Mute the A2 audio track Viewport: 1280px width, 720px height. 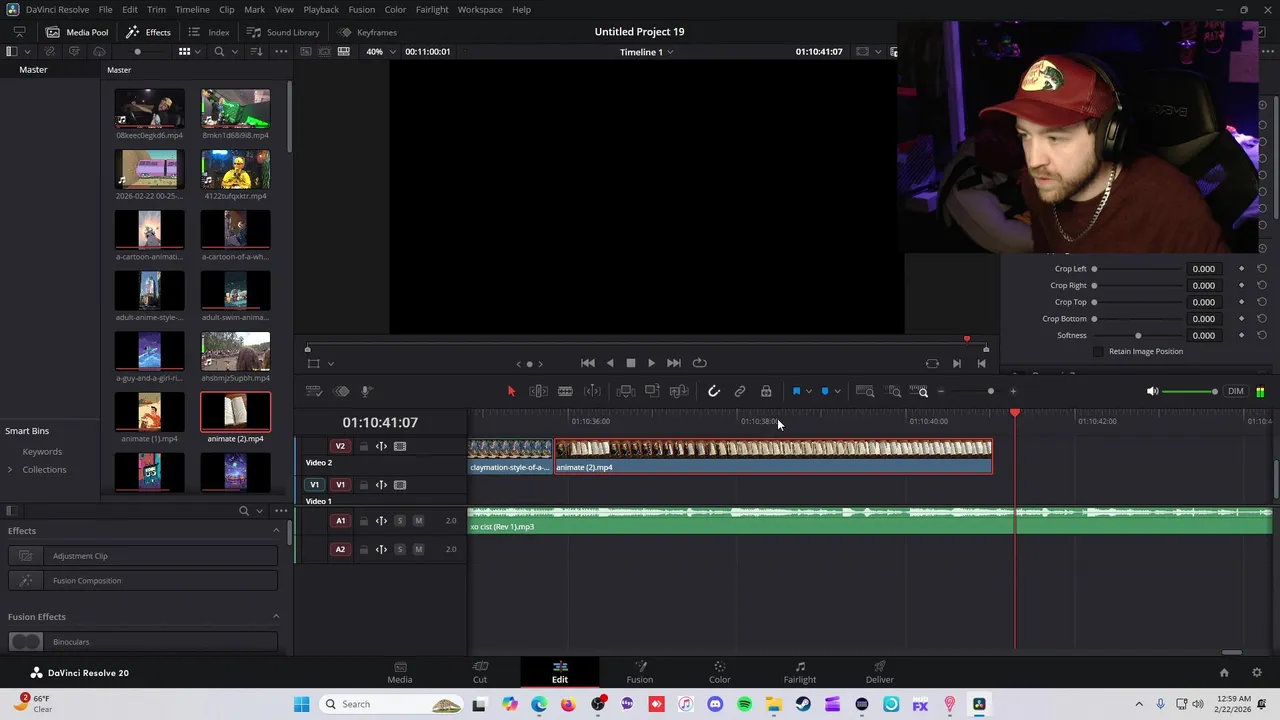pyautogui.click(x=418, y=549)
